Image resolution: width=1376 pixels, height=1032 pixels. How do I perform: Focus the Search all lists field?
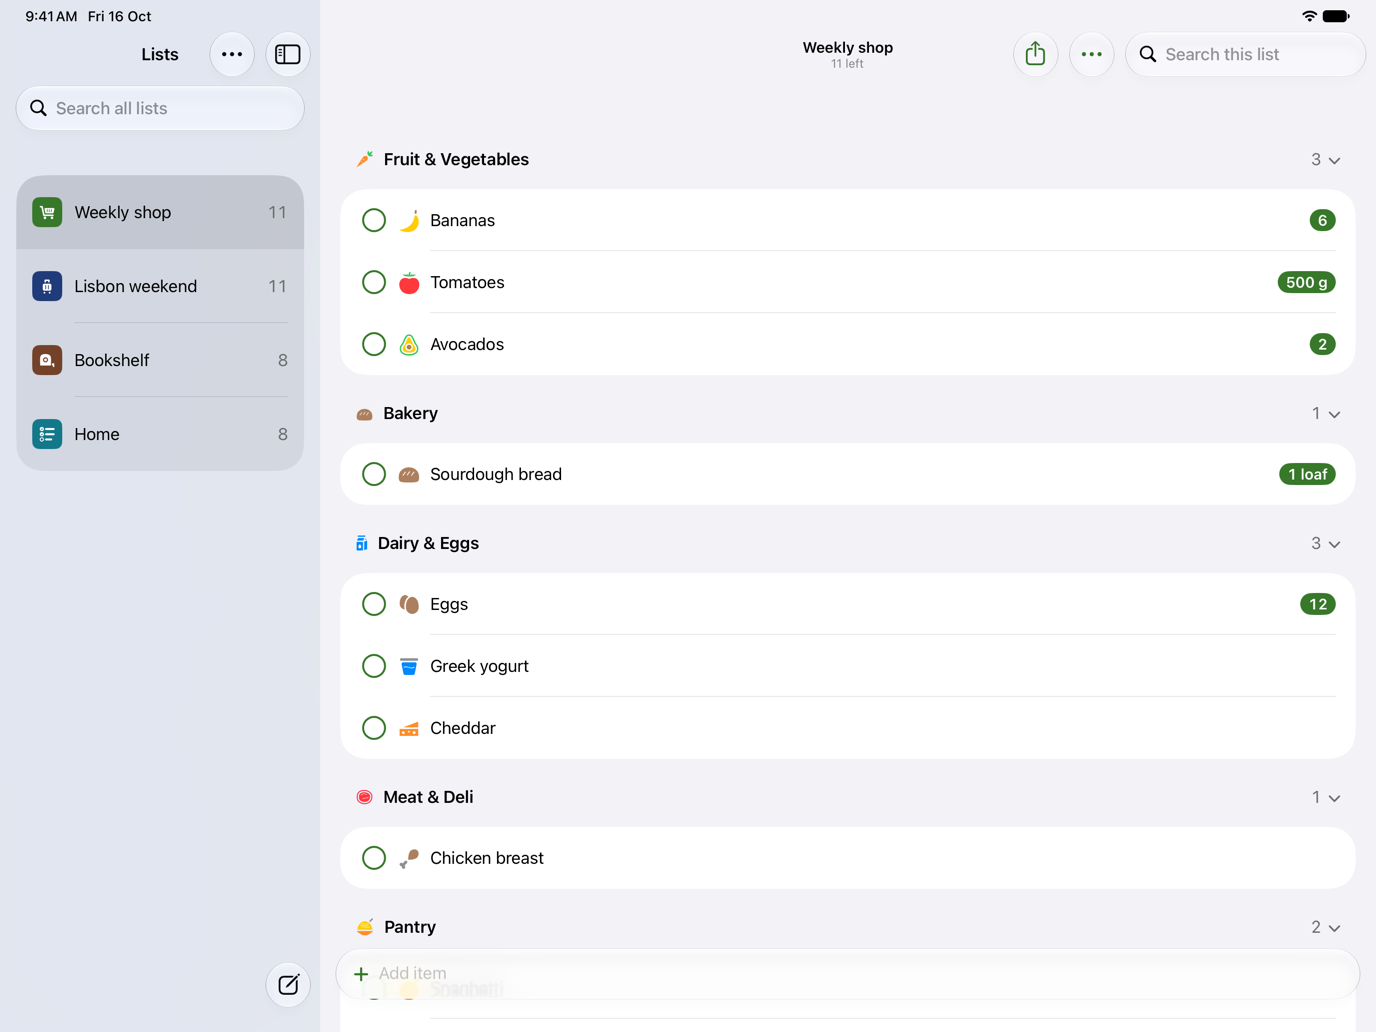[160, 108]
